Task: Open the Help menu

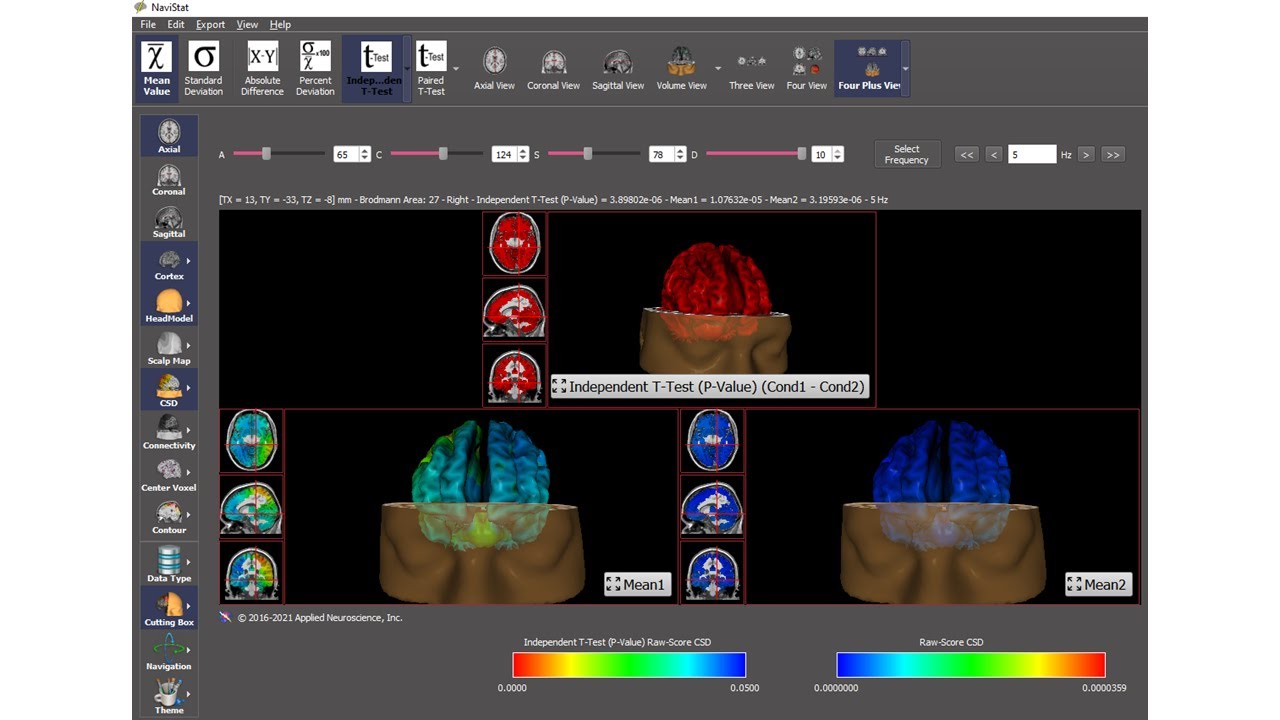Action: tap(280, 24)
